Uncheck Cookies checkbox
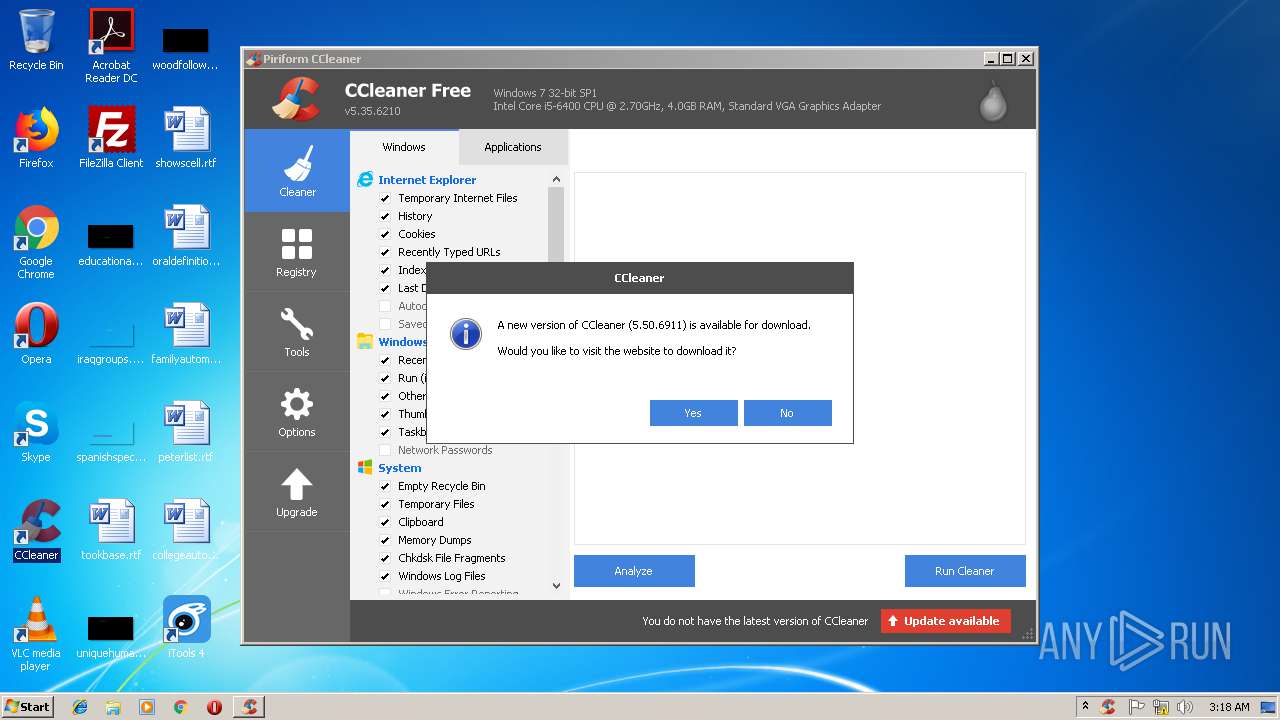Image resolution: width=1280 pixels, height=720 pixels. (385, 234)
